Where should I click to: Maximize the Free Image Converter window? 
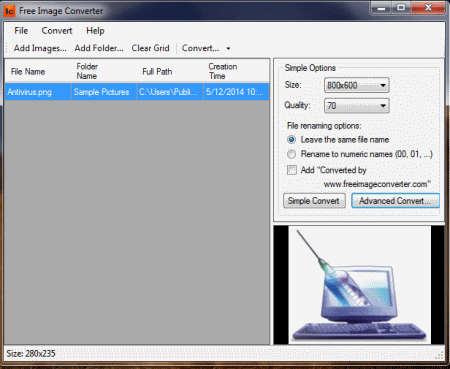(x=401, y=8)
